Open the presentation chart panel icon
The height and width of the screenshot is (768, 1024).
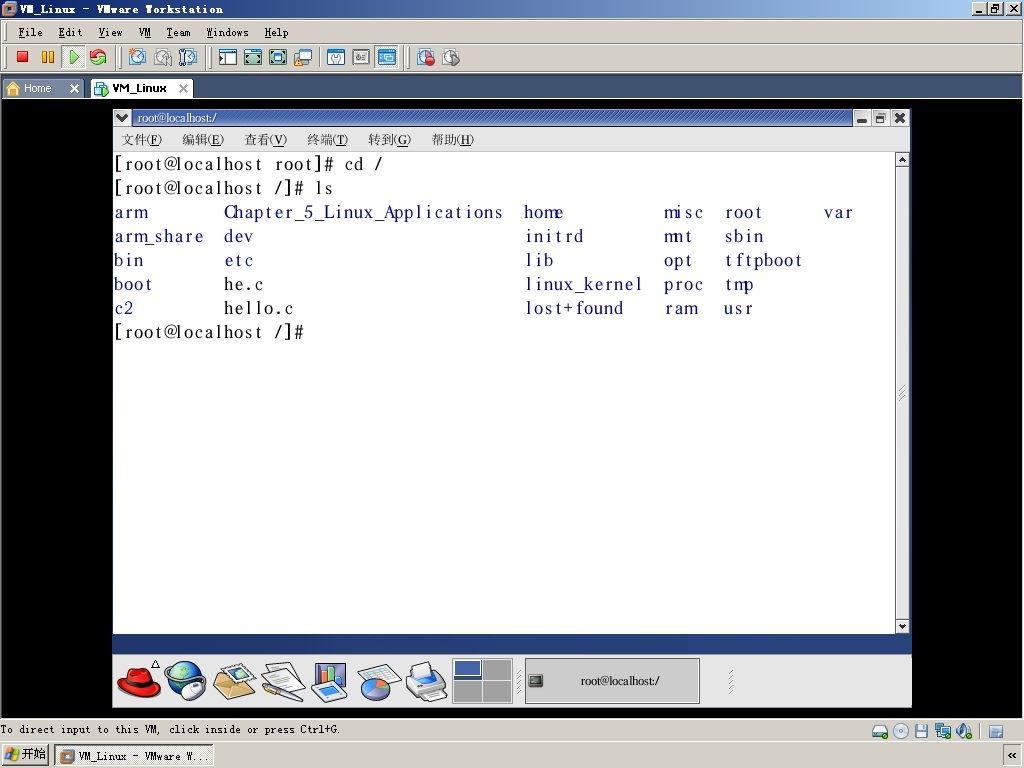tap(330, 681)
